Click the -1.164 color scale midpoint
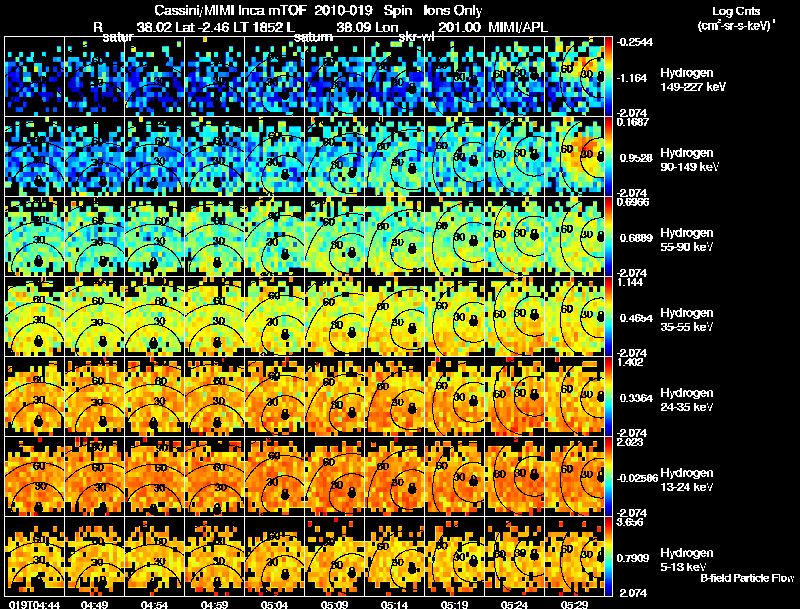 click(632, 78)
